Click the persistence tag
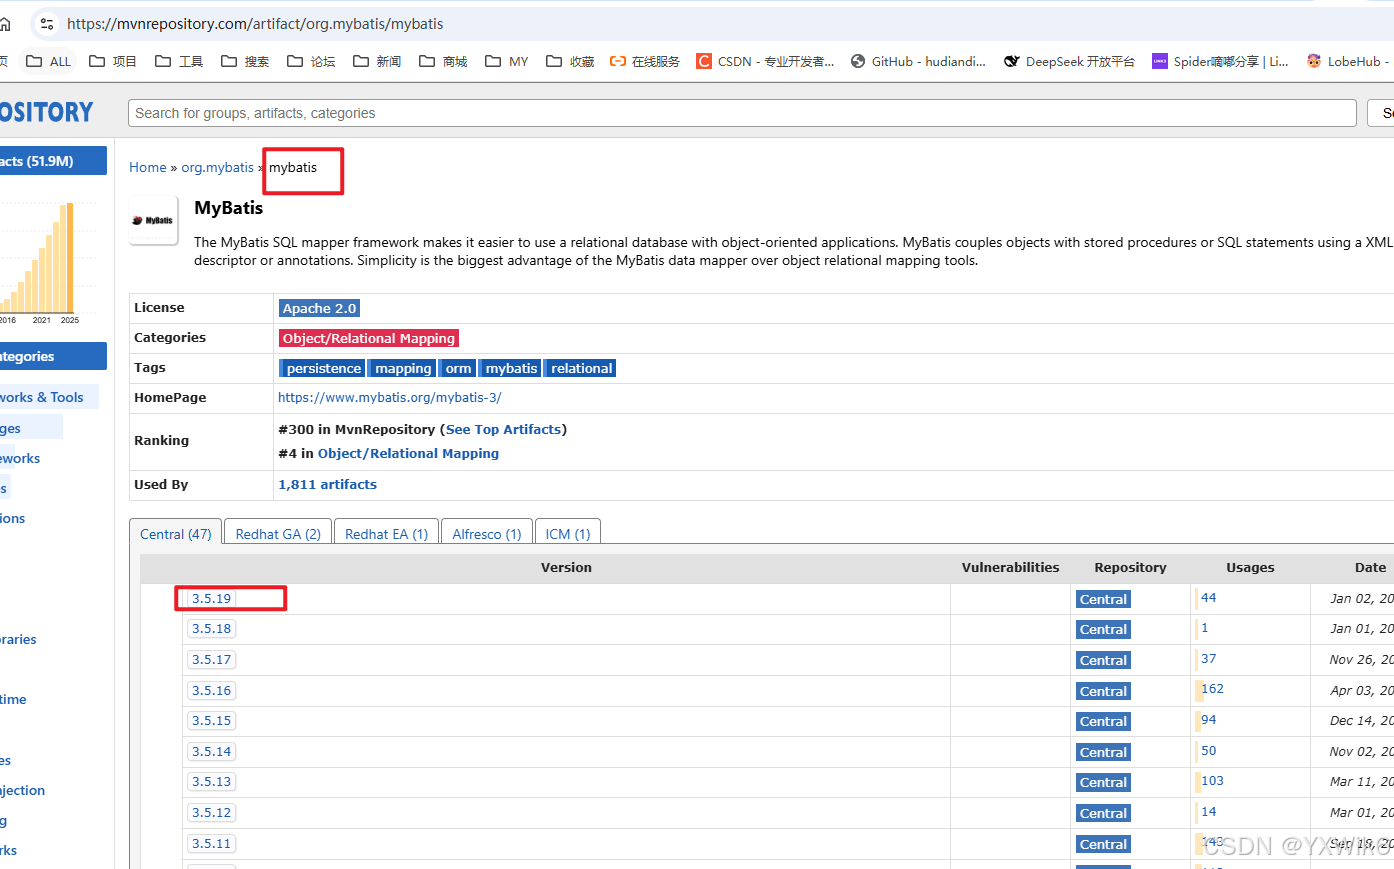1394x869 pixels. (323, 368)
